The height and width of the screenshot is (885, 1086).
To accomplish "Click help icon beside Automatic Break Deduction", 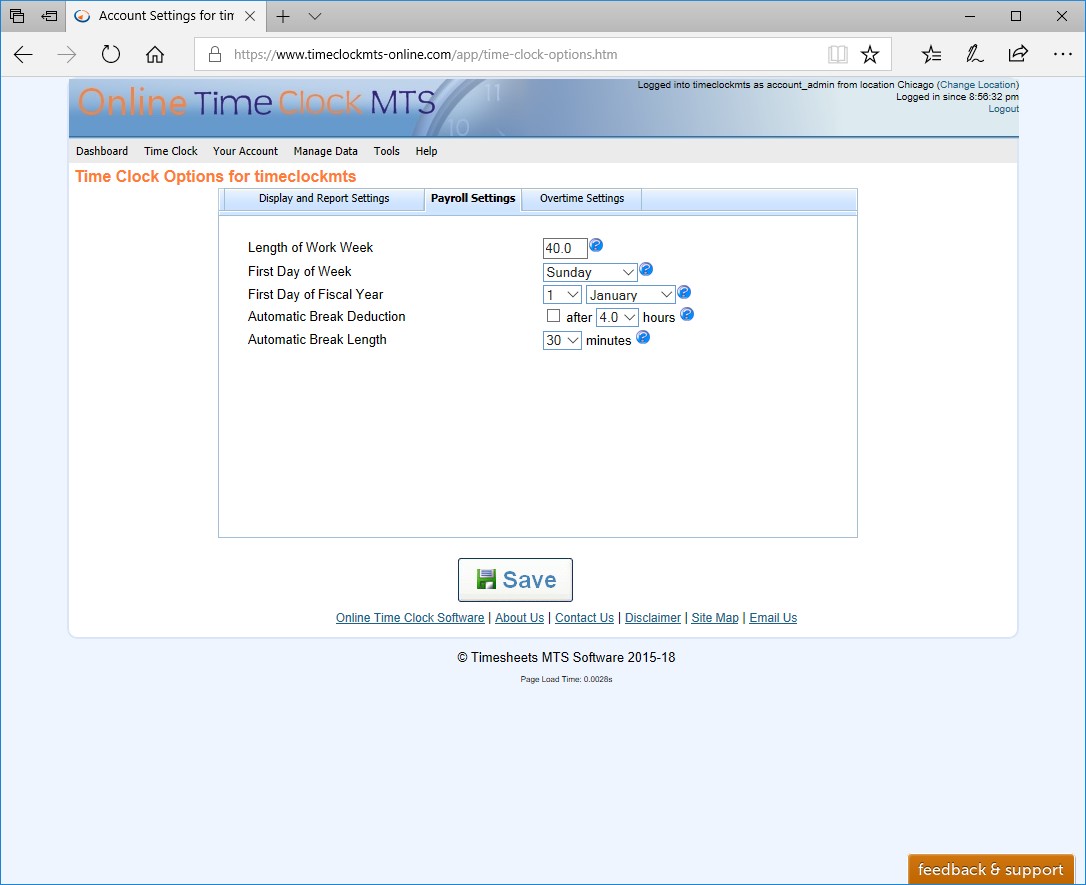I will (x=686, y=314).
